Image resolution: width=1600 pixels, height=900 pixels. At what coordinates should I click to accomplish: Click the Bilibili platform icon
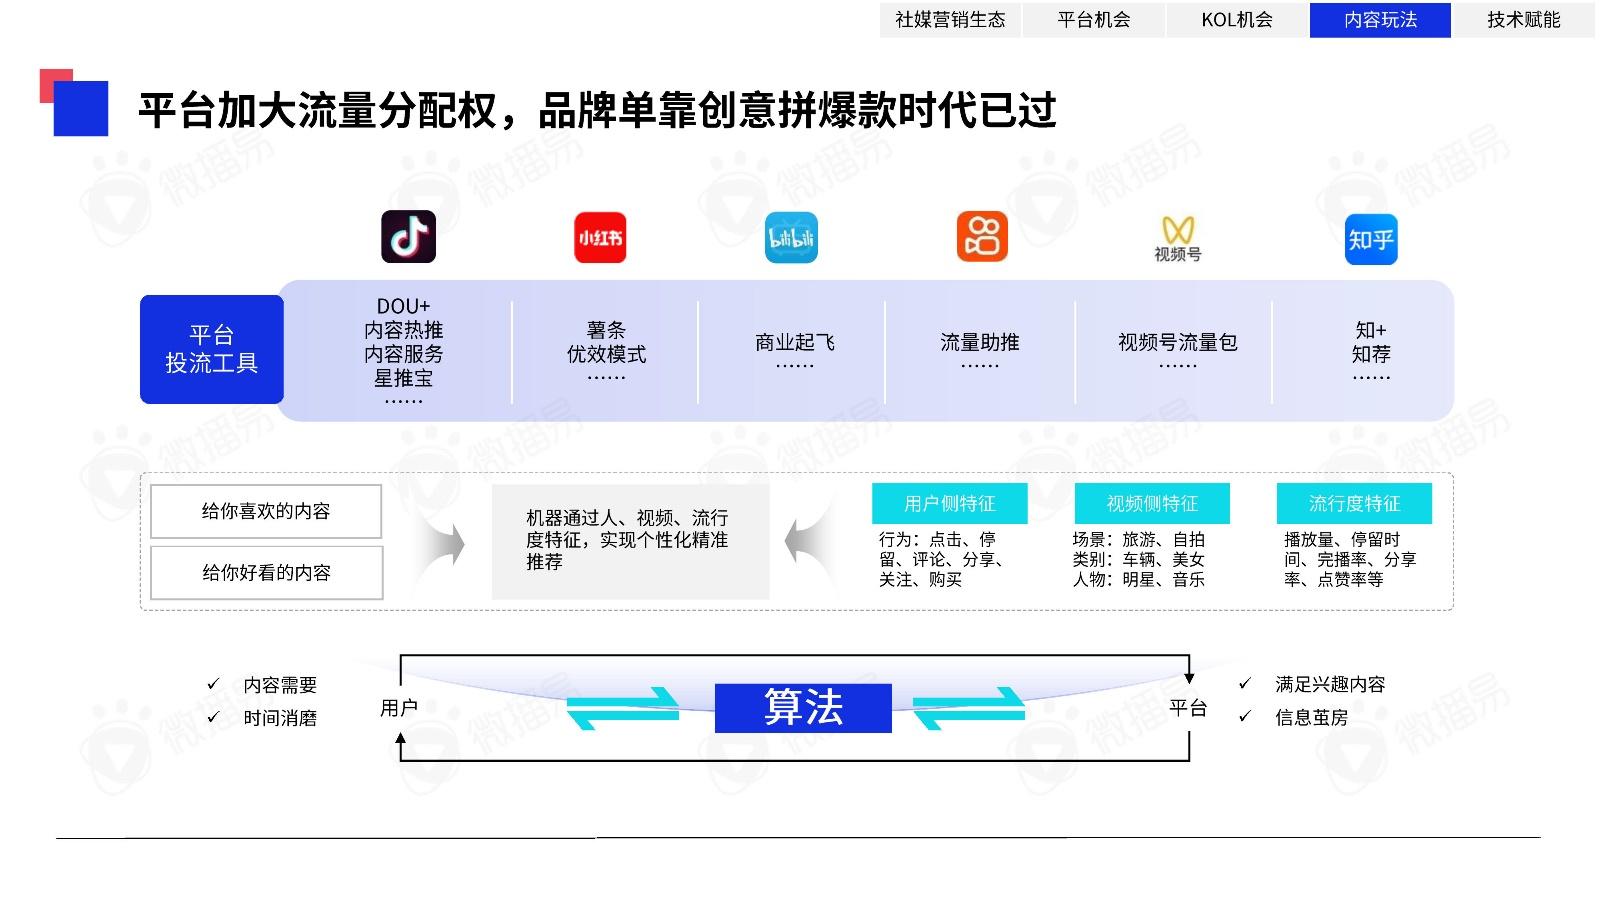791,237
